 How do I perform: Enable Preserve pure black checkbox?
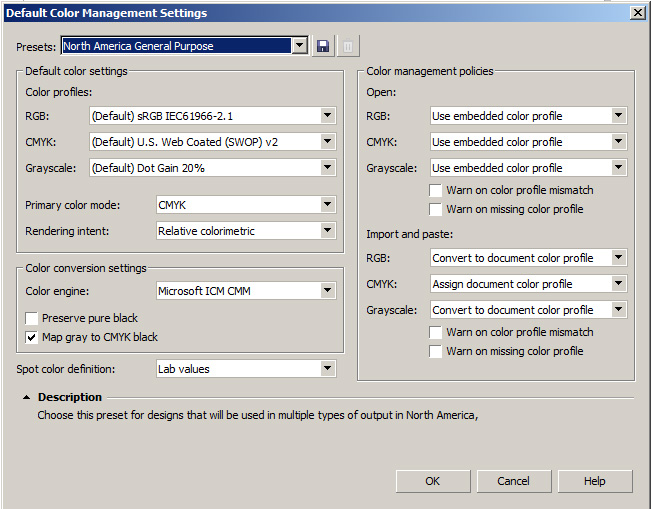click(x=32, y=319)
